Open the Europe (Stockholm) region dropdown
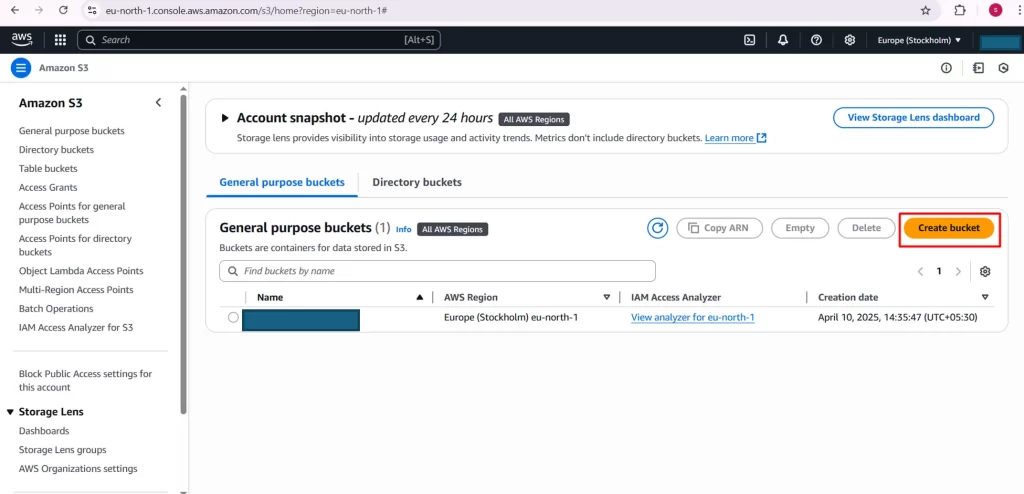Screen dimensions: 1024x494 [x=919, y=40]
